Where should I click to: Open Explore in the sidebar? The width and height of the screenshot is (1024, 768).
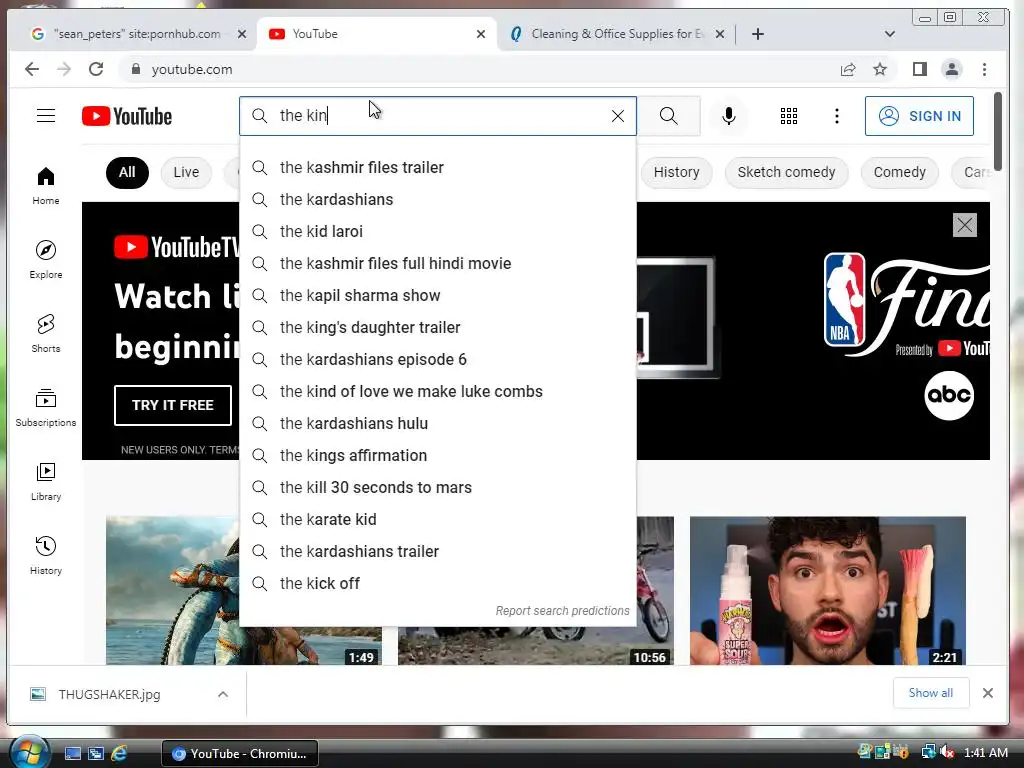pos(46,259)
